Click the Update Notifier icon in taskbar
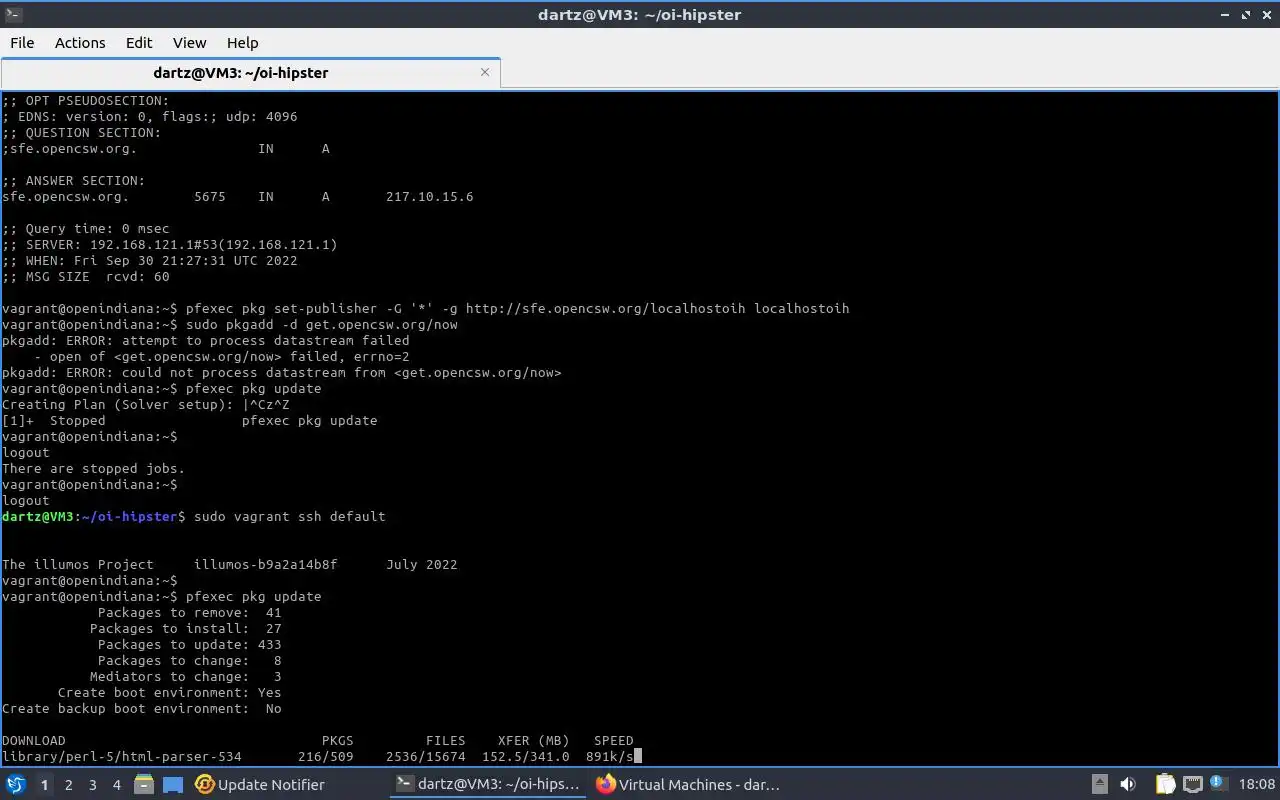This screenshot has width=1280, height=800. tap(205, 785)
